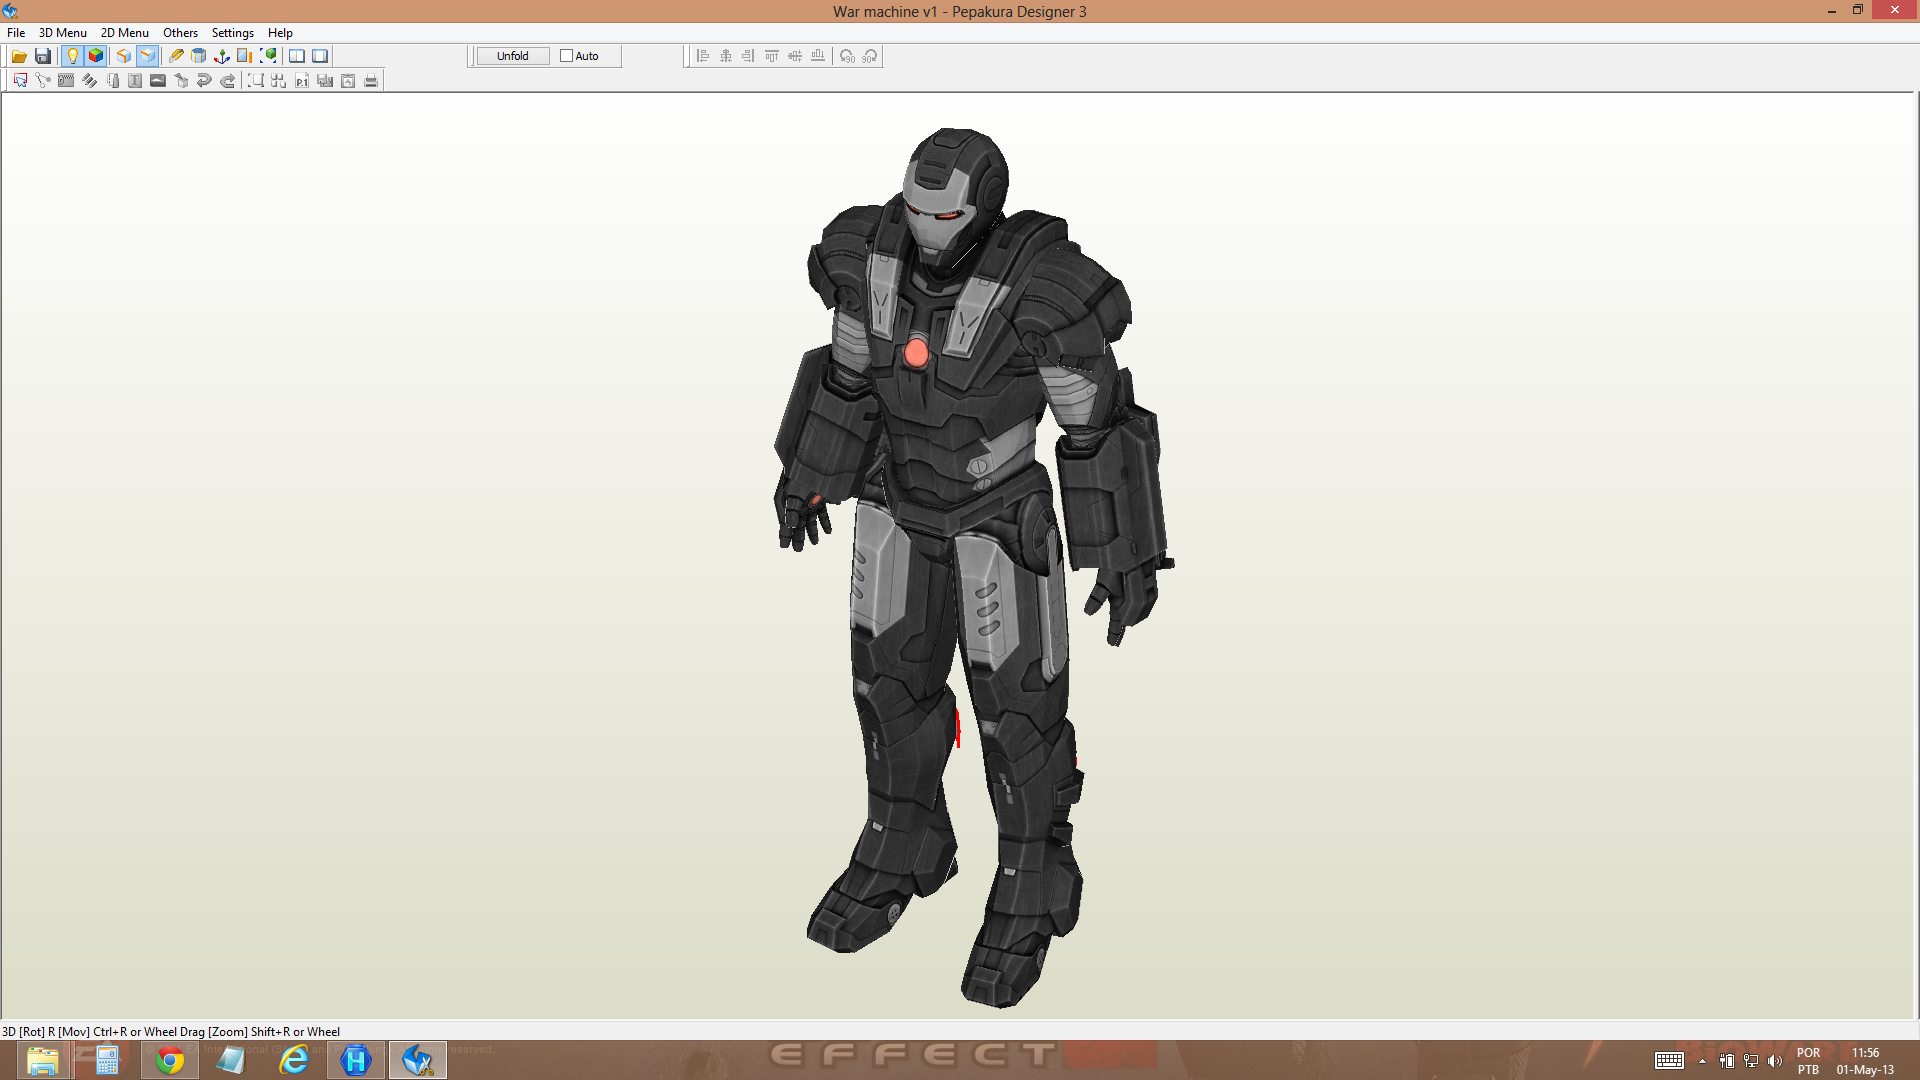Open Internet Explorer from the taskbar
The image size is (1920, 1080).
[x=294, y=1060]
